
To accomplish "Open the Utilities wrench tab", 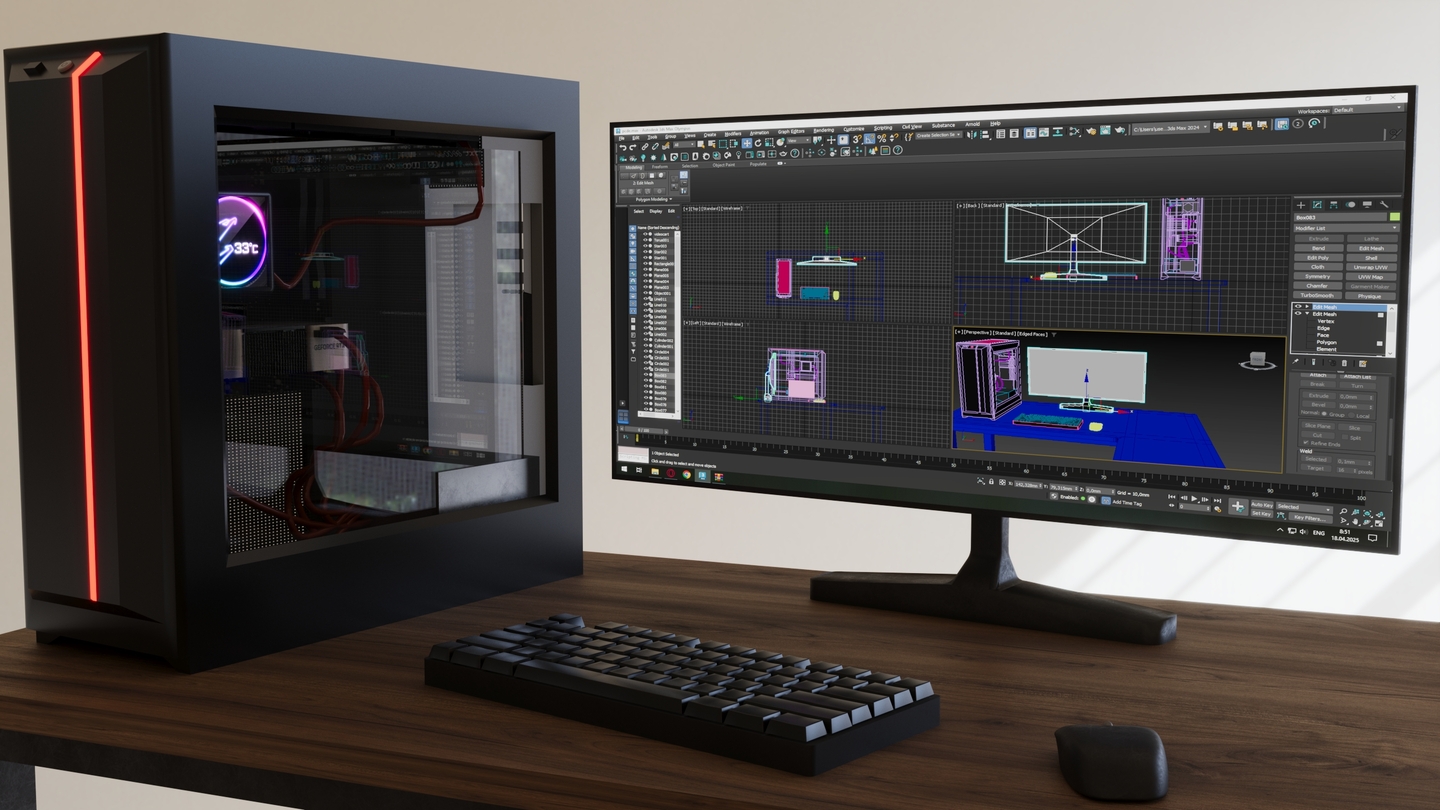I will 1385,205.
